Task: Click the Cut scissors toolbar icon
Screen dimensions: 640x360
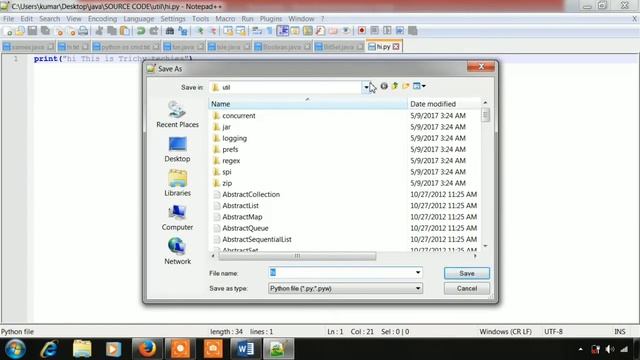Action: click(x=99, y=31)
